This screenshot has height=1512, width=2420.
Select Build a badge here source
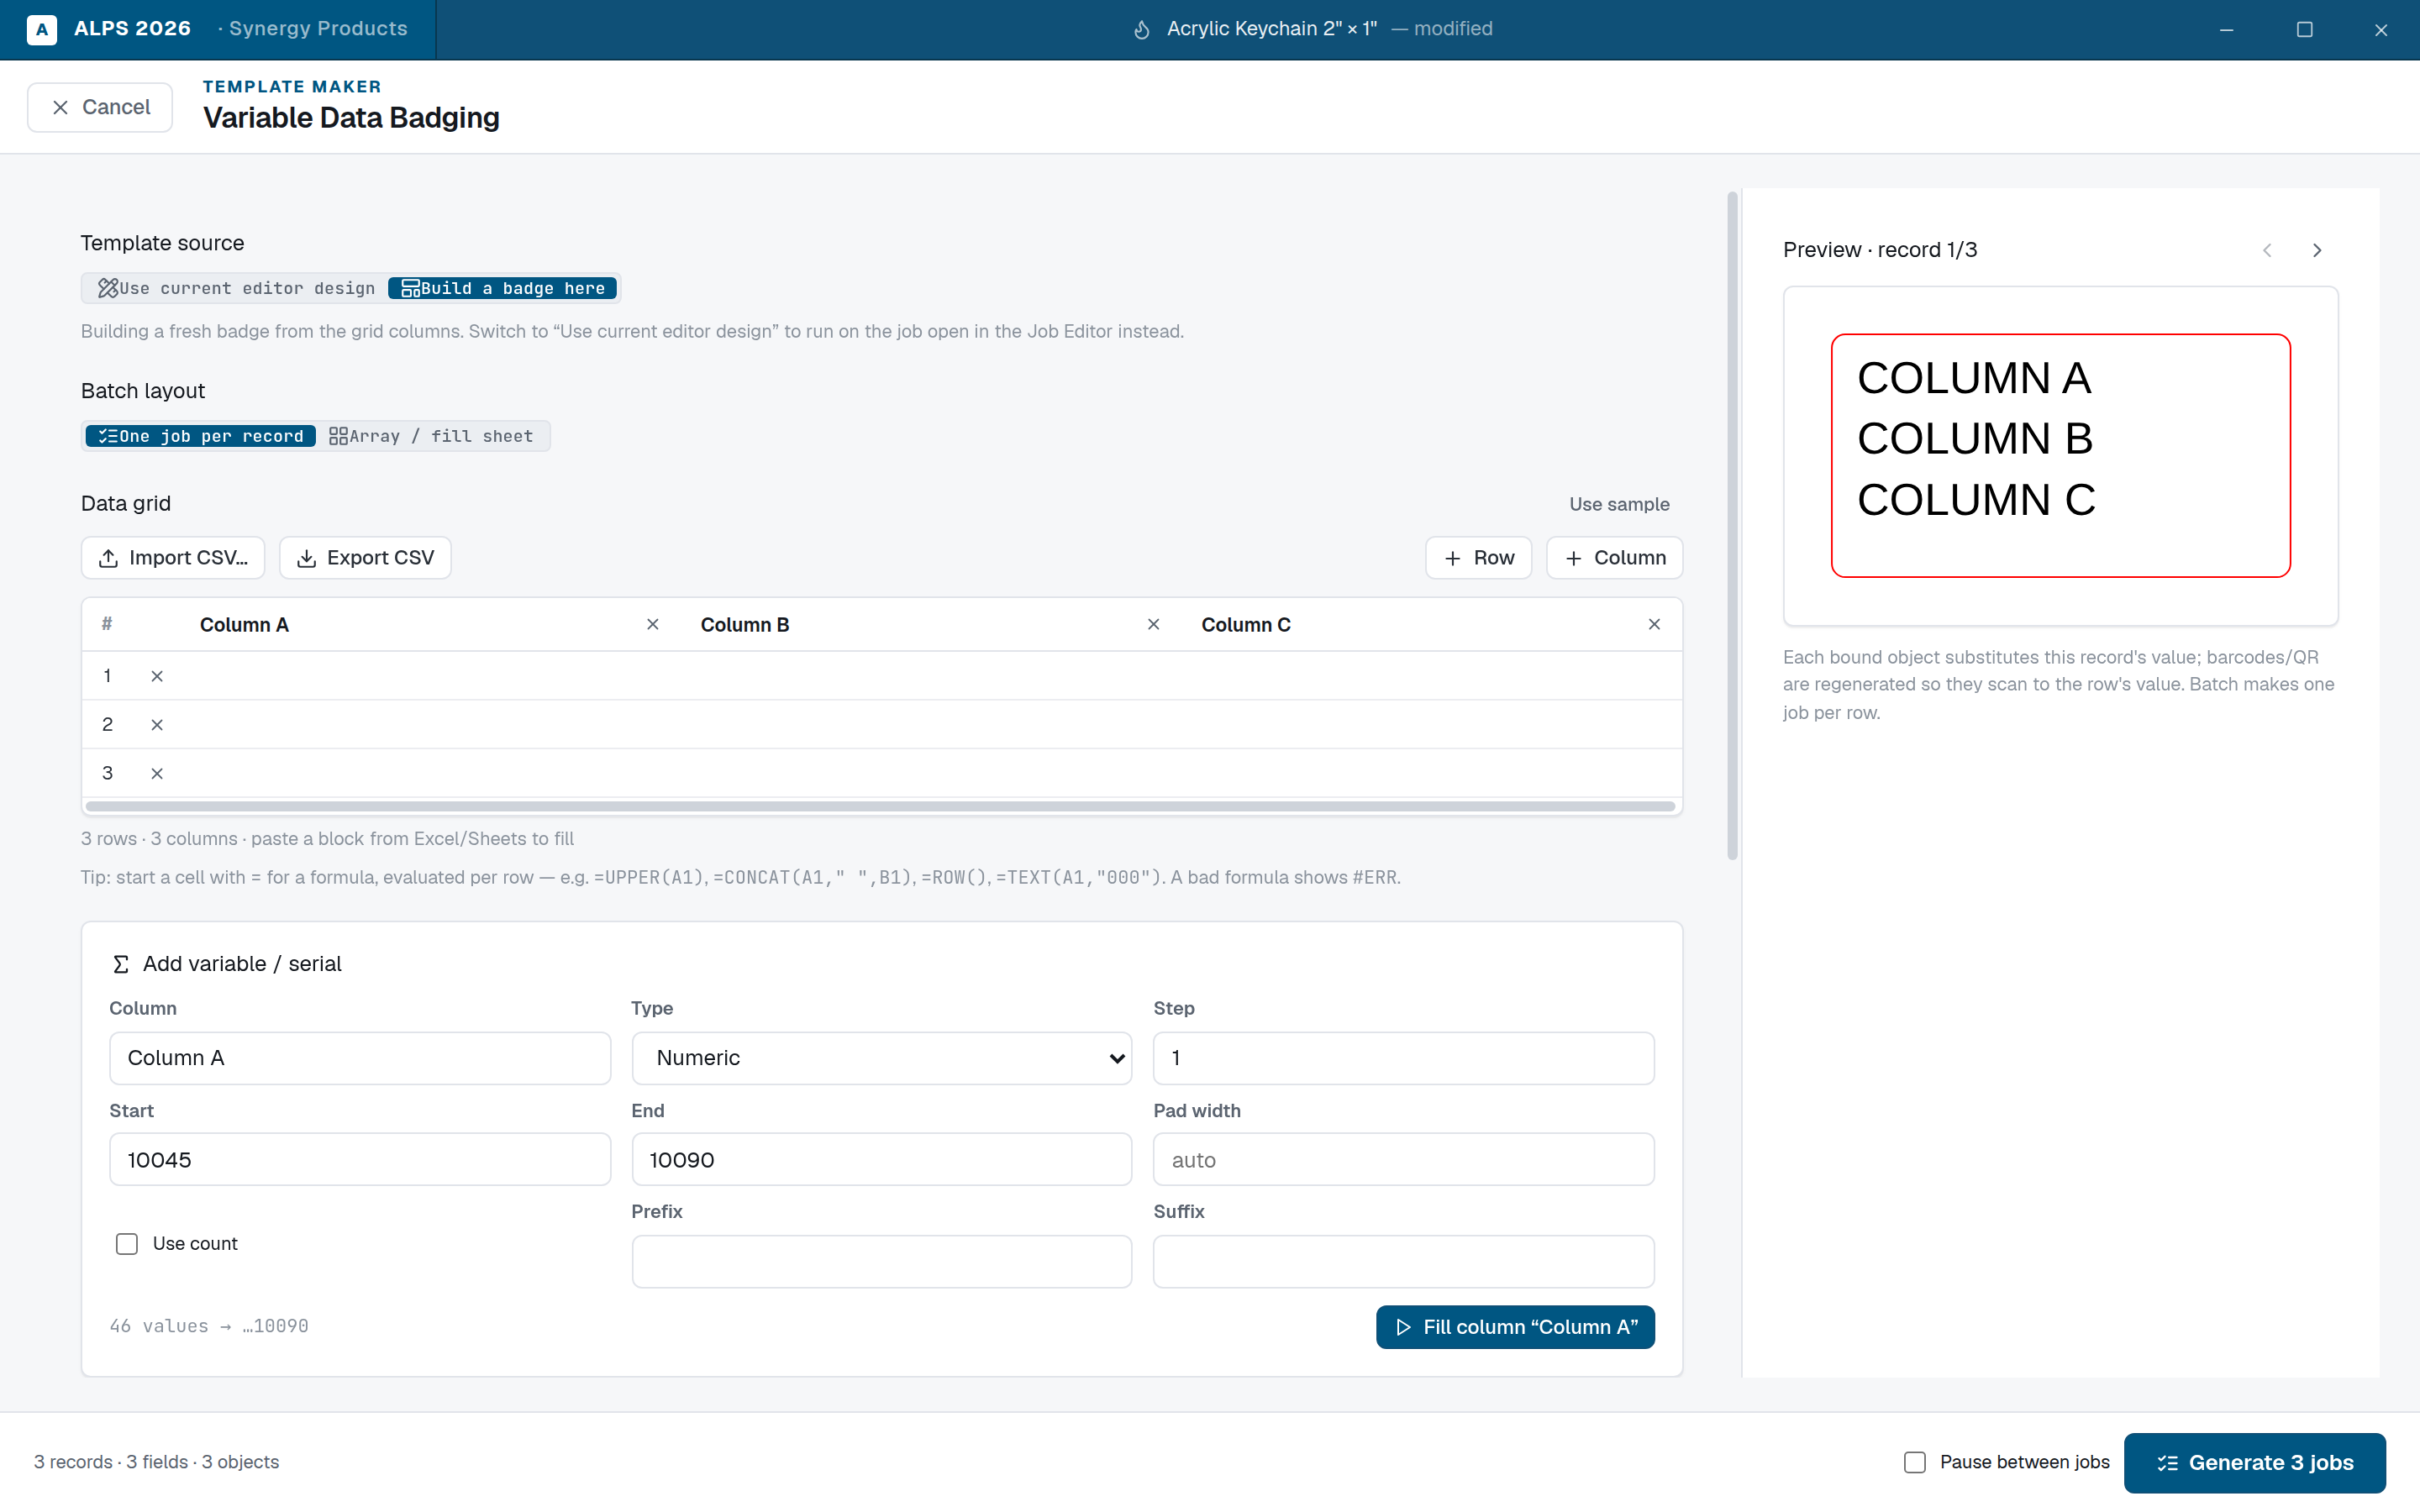pyautogui.click(x=503, y=289)
